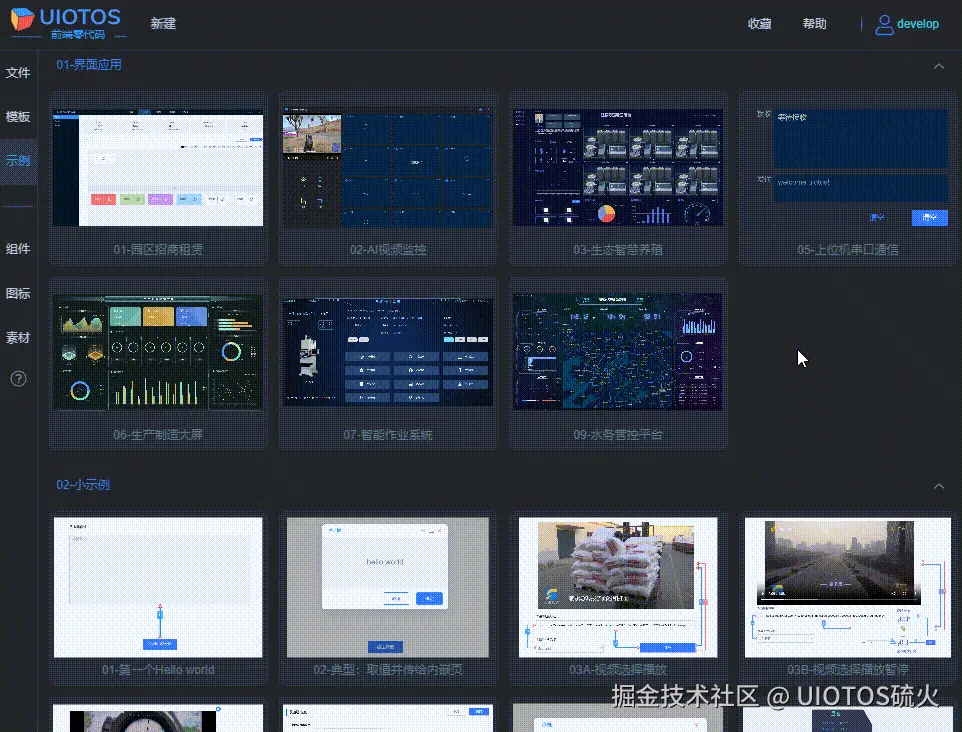
Task: Open the 图标 panel in the sidebar
Action: [19, 293]
